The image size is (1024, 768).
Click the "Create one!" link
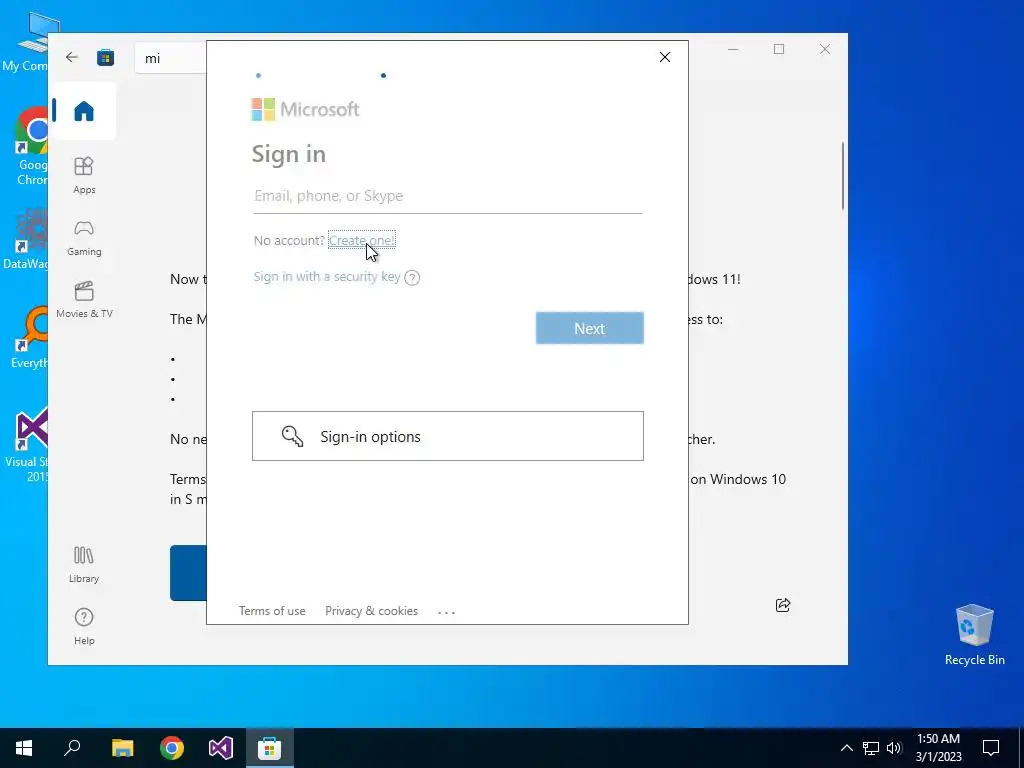pos(362,240)
